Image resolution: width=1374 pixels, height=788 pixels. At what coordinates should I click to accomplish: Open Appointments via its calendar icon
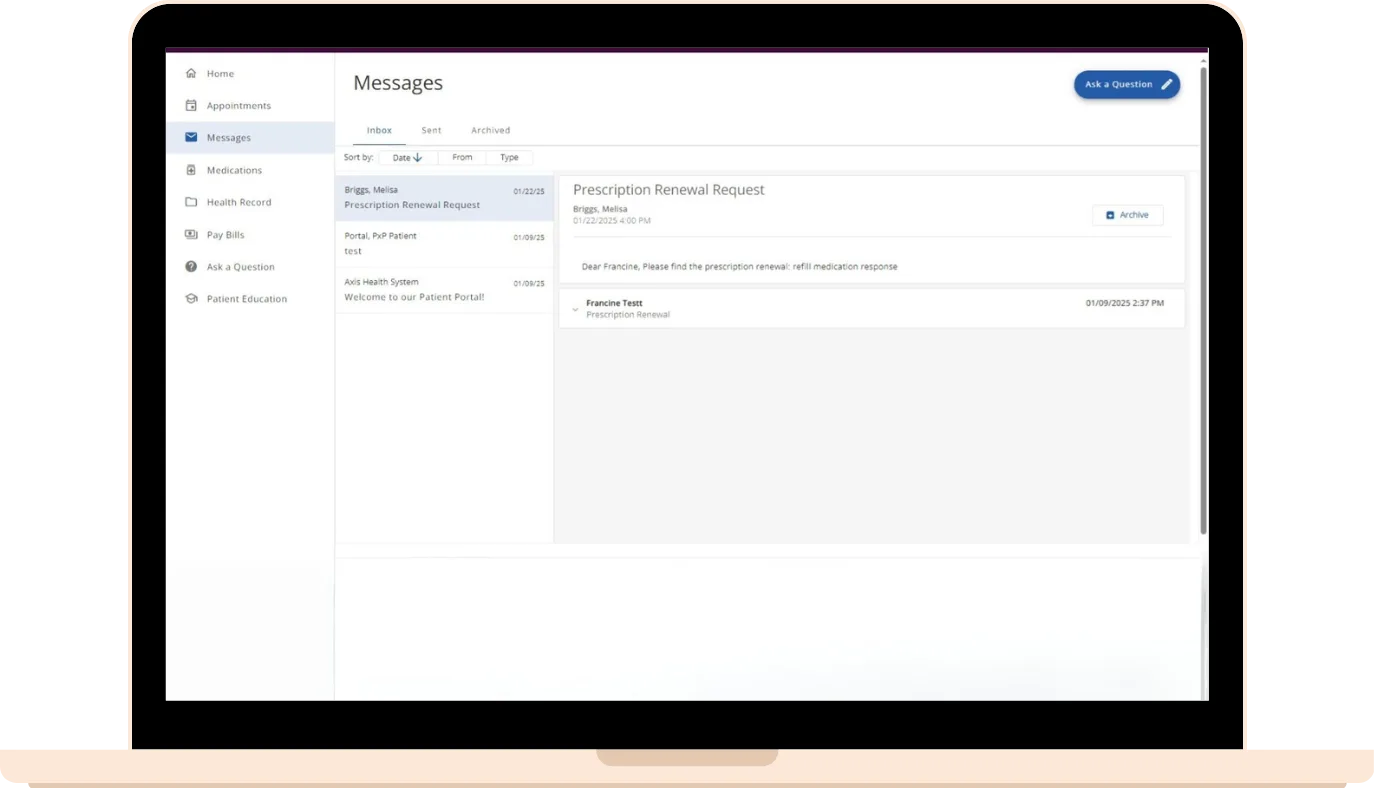[x=191, y=106]
